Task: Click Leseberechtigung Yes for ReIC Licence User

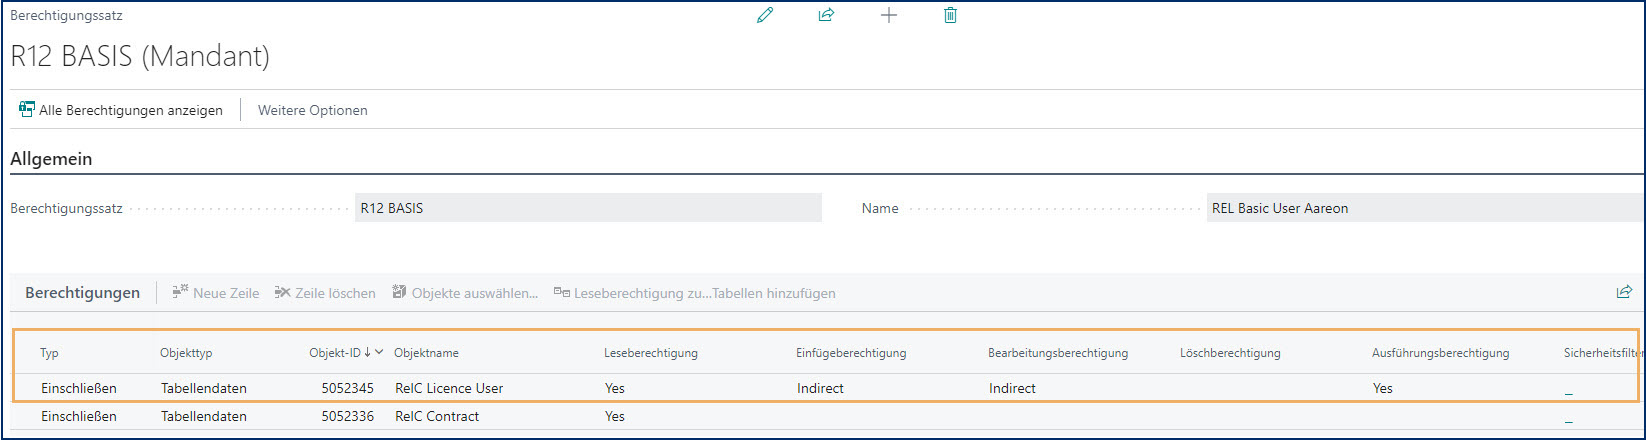Action: 615,388
